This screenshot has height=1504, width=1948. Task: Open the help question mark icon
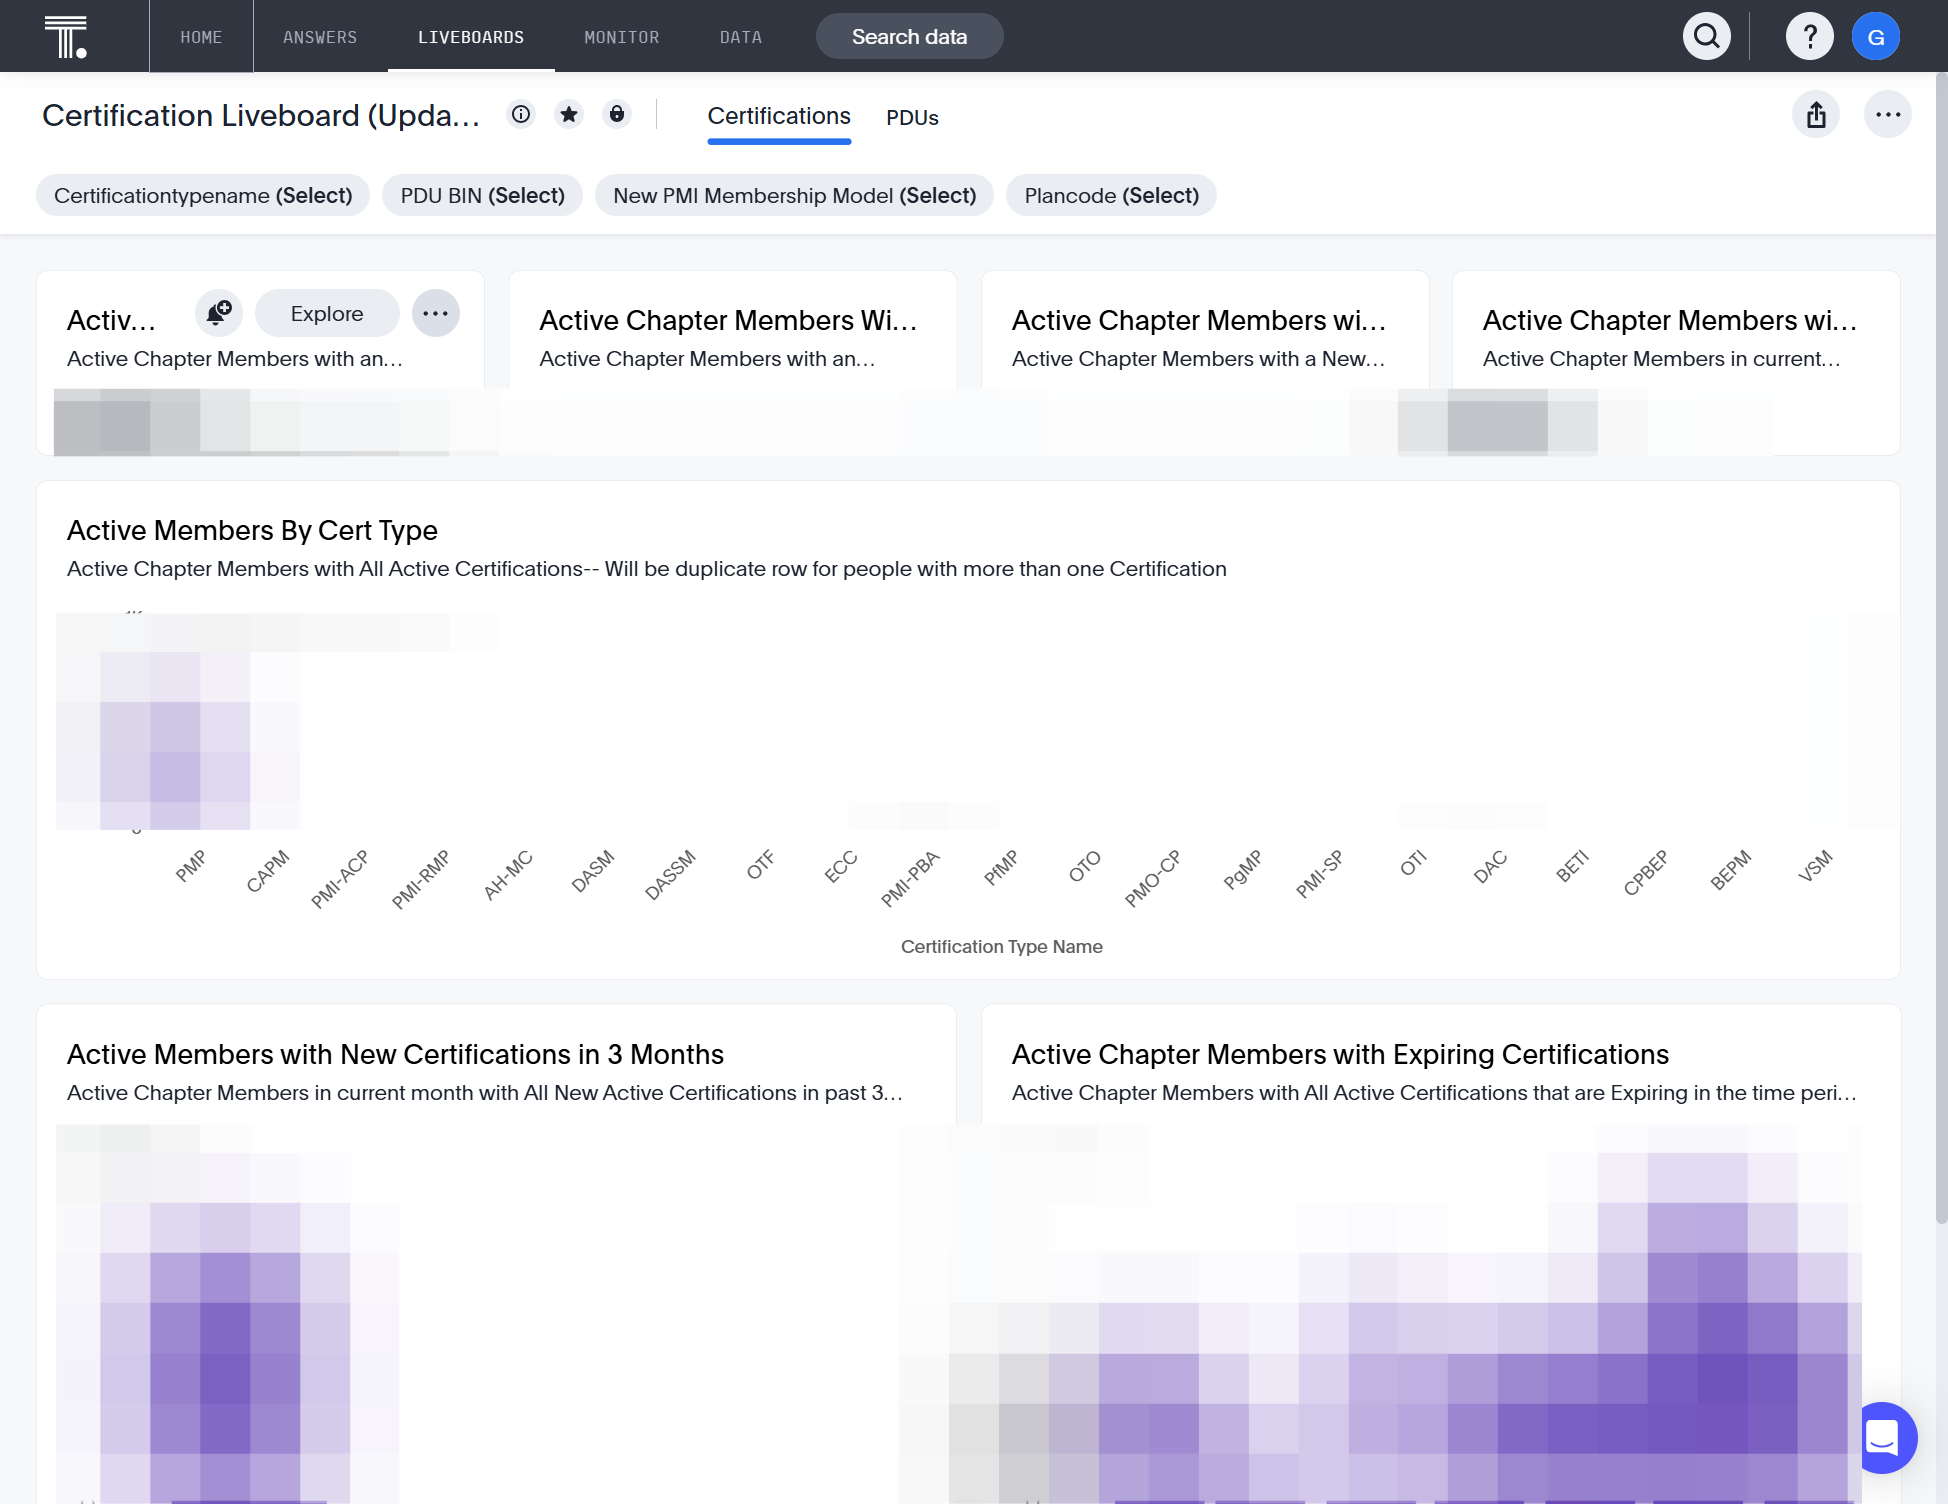(1809, 37)
